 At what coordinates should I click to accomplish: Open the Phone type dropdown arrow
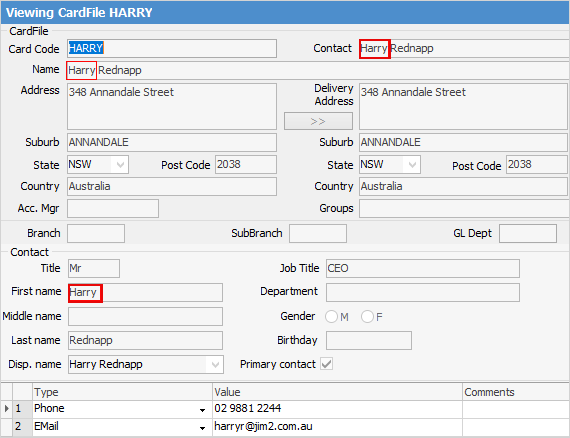point(202,410)
